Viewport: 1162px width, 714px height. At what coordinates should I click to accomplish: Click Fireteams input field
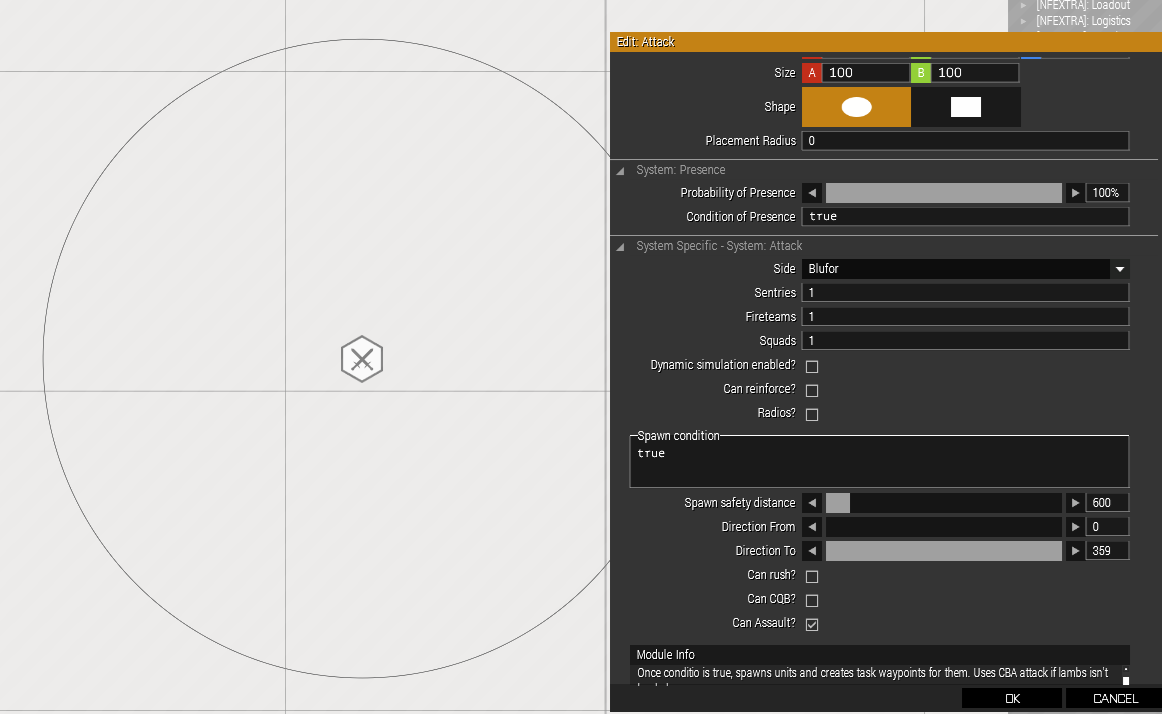click(x=965, y=317)
